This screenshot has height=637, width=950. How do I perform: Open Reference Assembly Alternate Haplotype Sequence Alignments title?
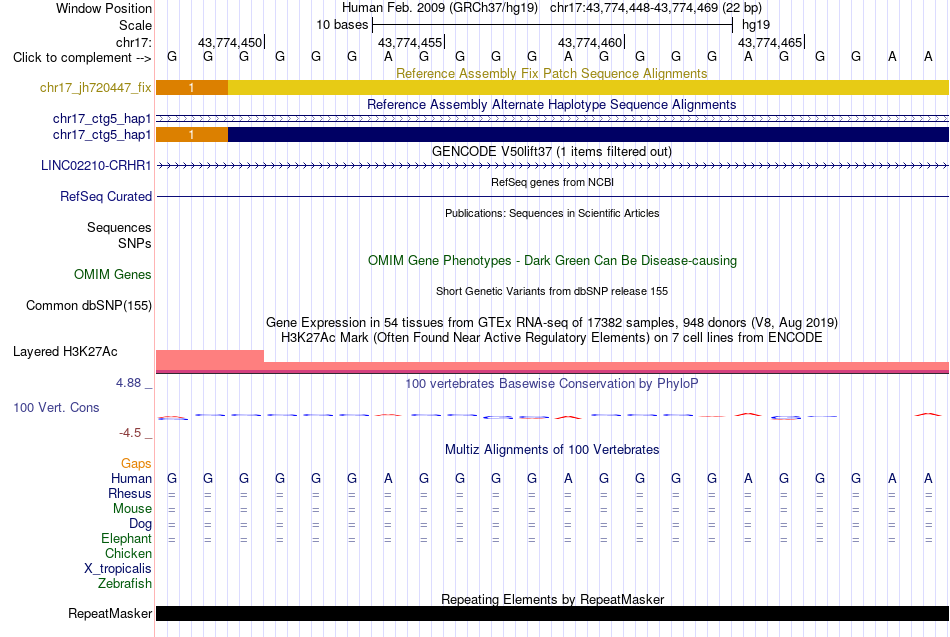click(551, 104)
